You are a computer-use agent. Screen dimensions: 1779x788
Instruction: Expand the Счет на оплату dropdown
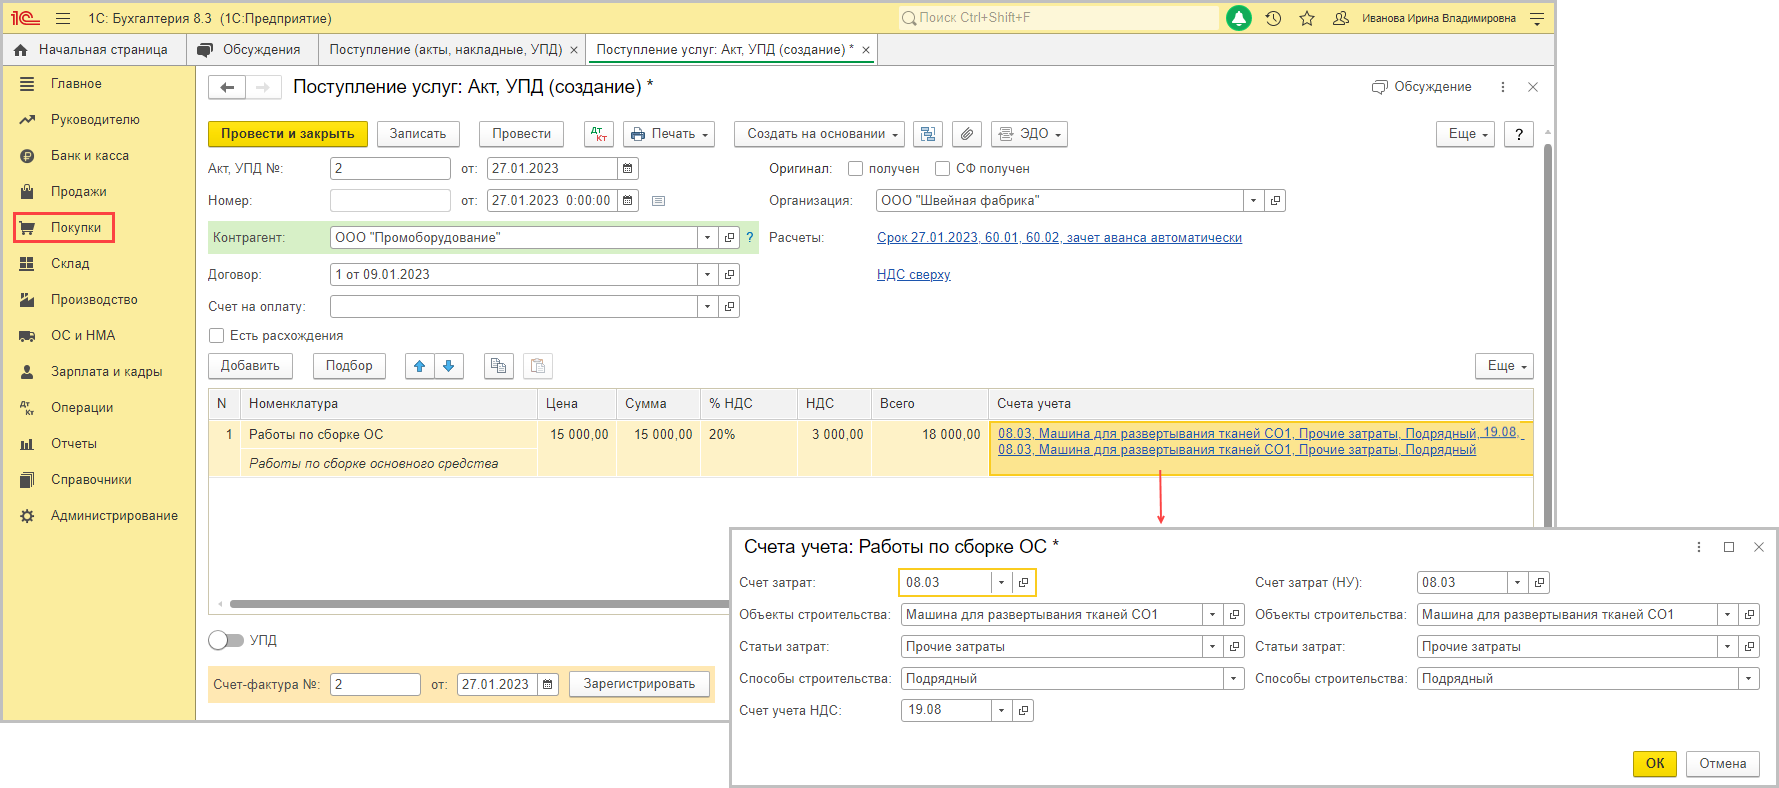coord(708,307)
